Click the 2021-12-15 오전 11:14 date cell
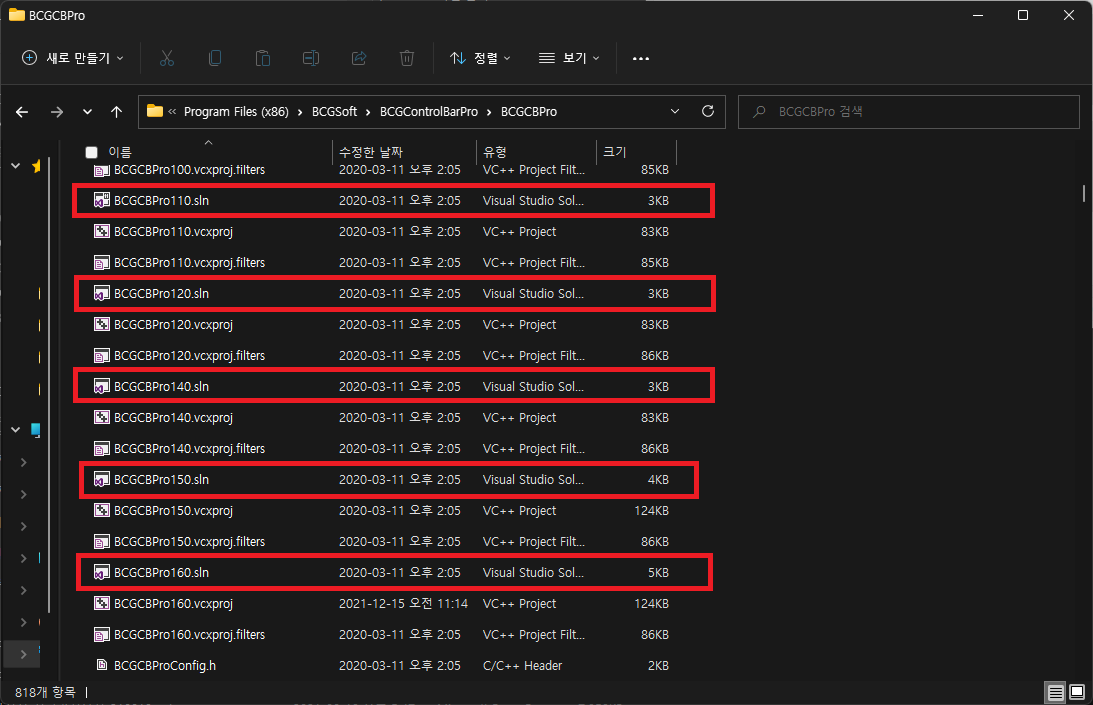1093x705 pixels. tap(404, 604)
